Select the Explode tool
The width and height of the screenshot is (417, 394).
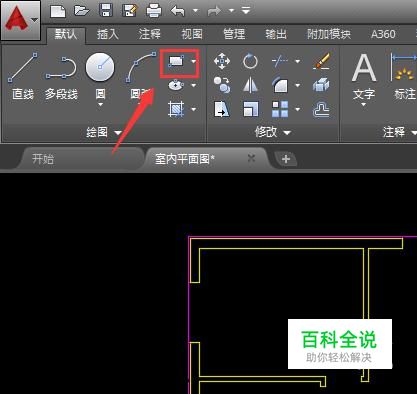point(321,85)
